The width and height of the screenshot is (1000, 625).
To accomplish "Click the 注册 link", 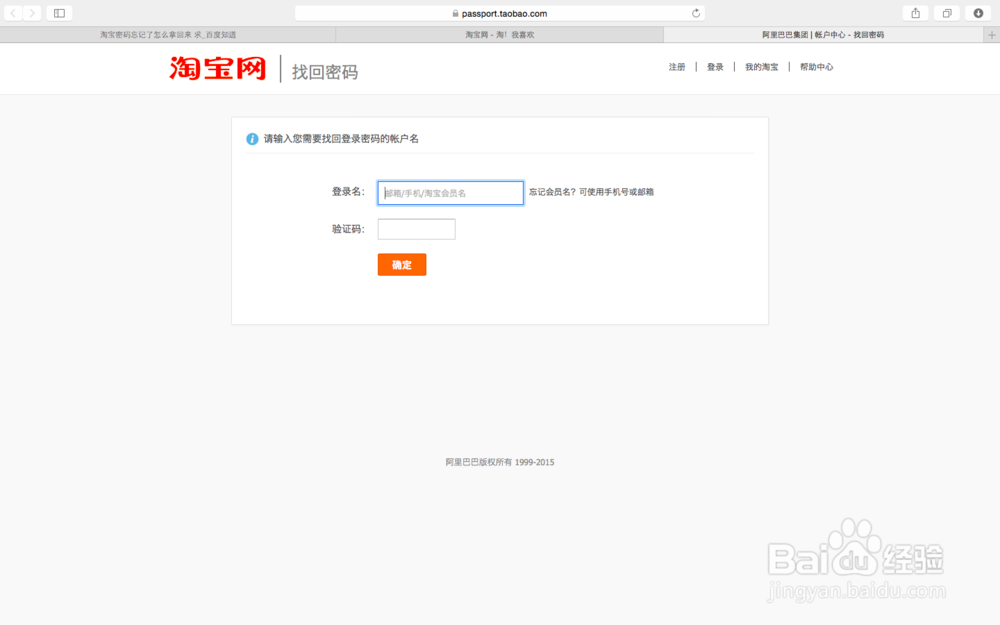I will tap(677, 66).
